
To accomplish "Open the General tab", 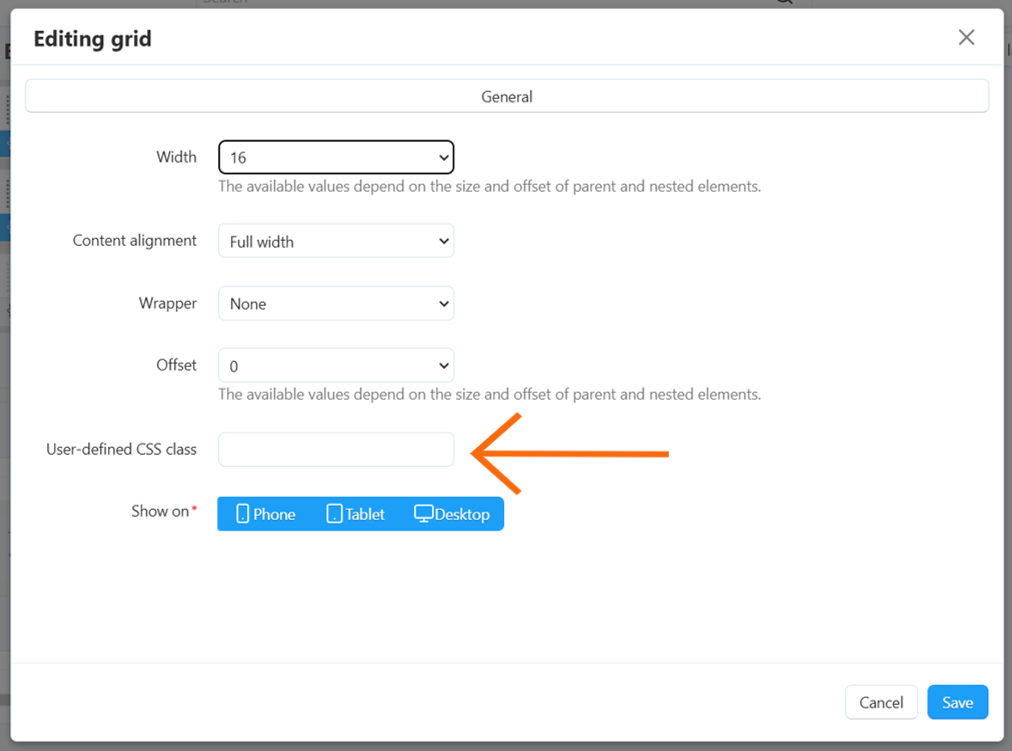I will (507, 96).
